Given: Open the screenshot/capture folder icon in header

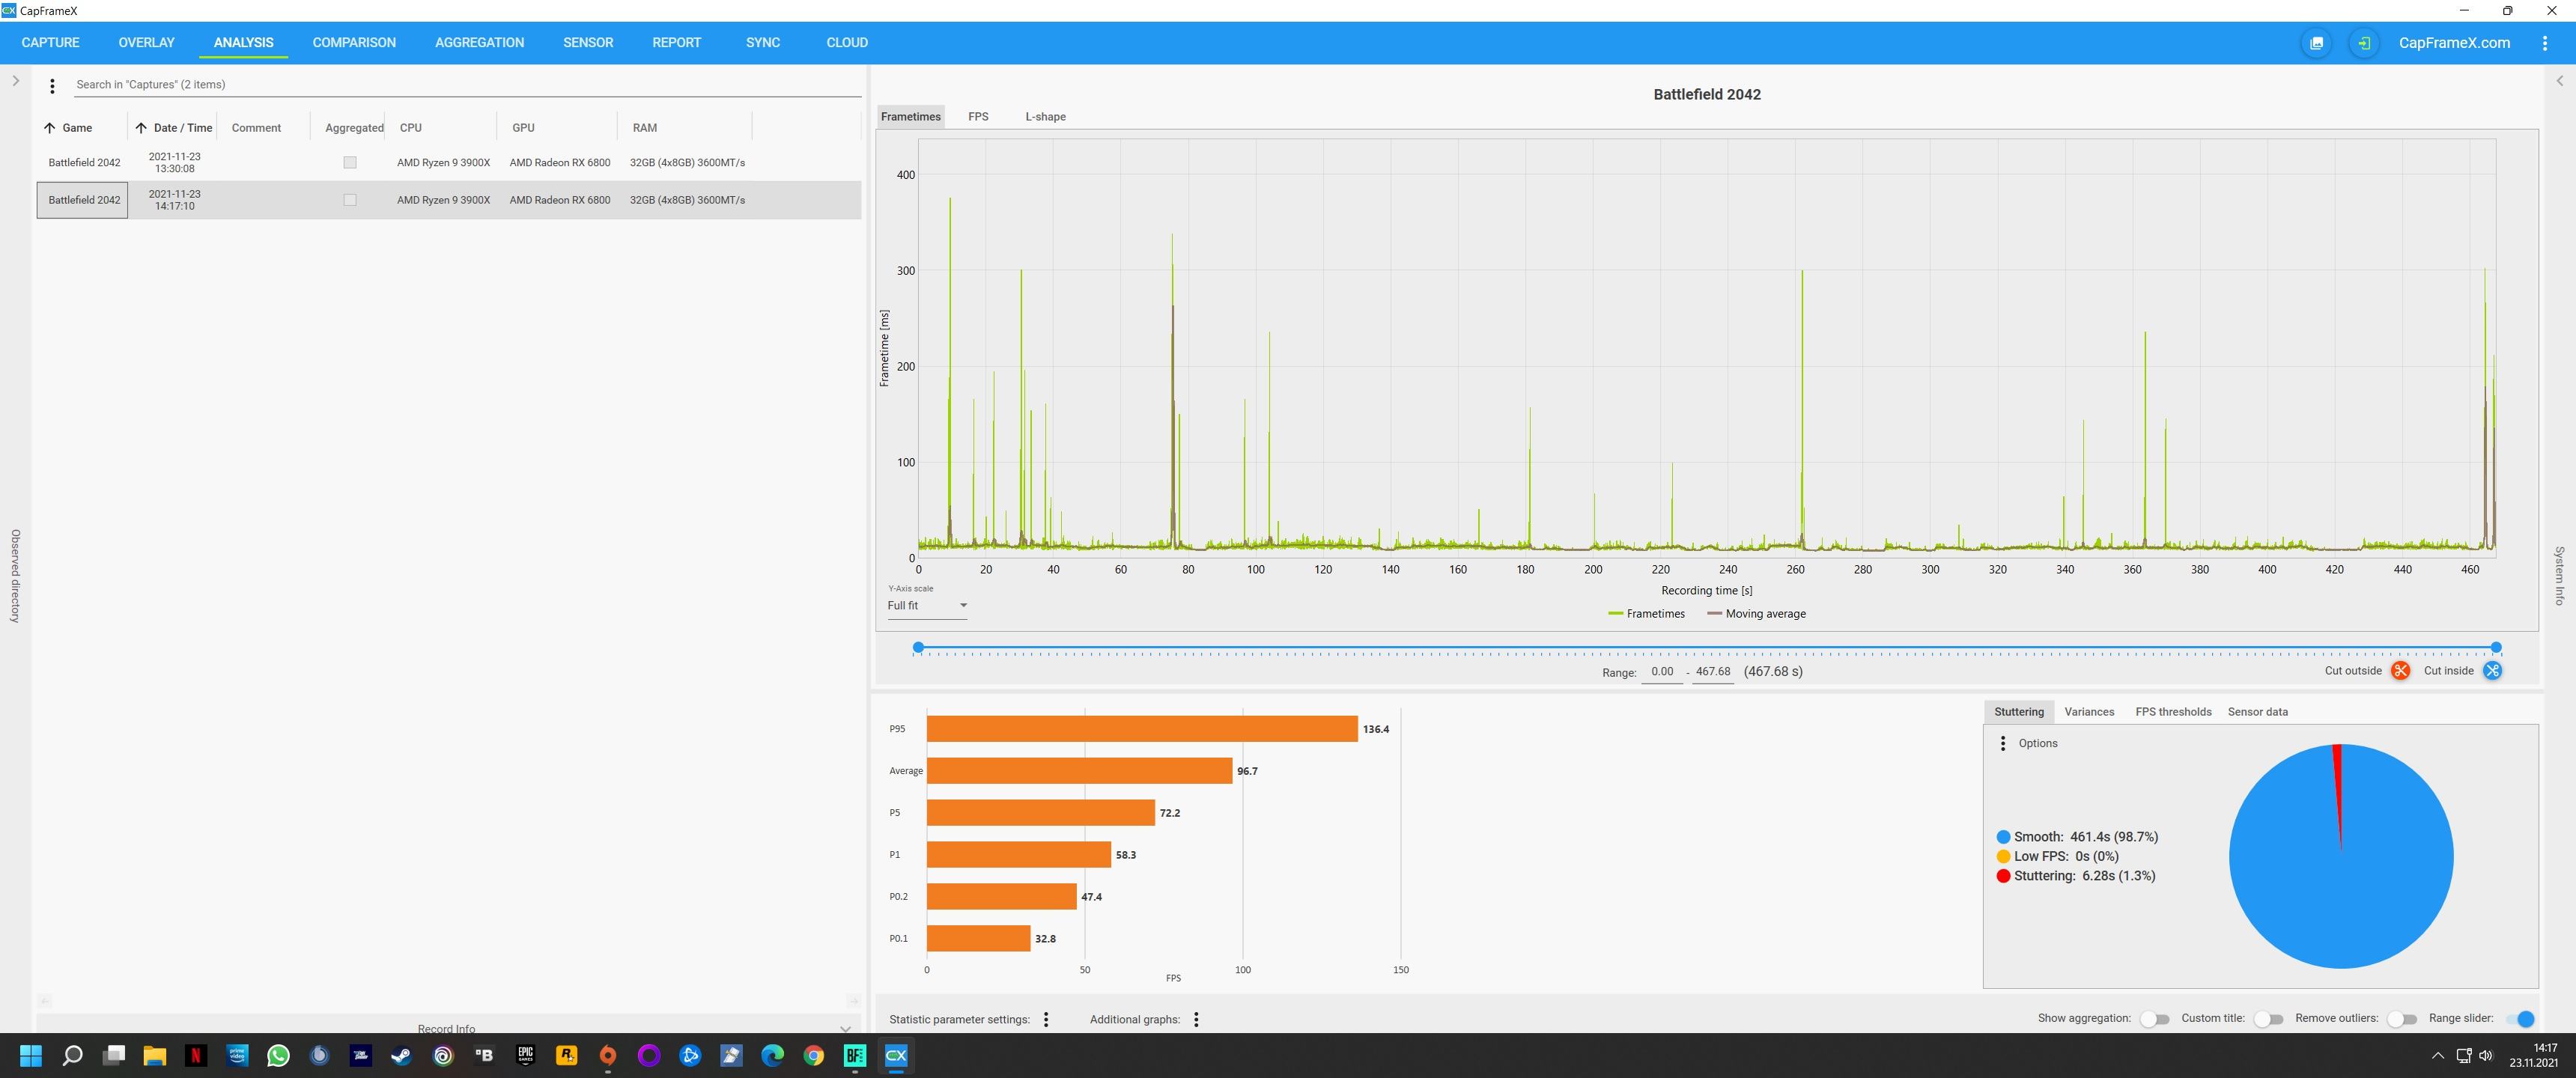Looking at the screenshot, I should pos(2316,43).
